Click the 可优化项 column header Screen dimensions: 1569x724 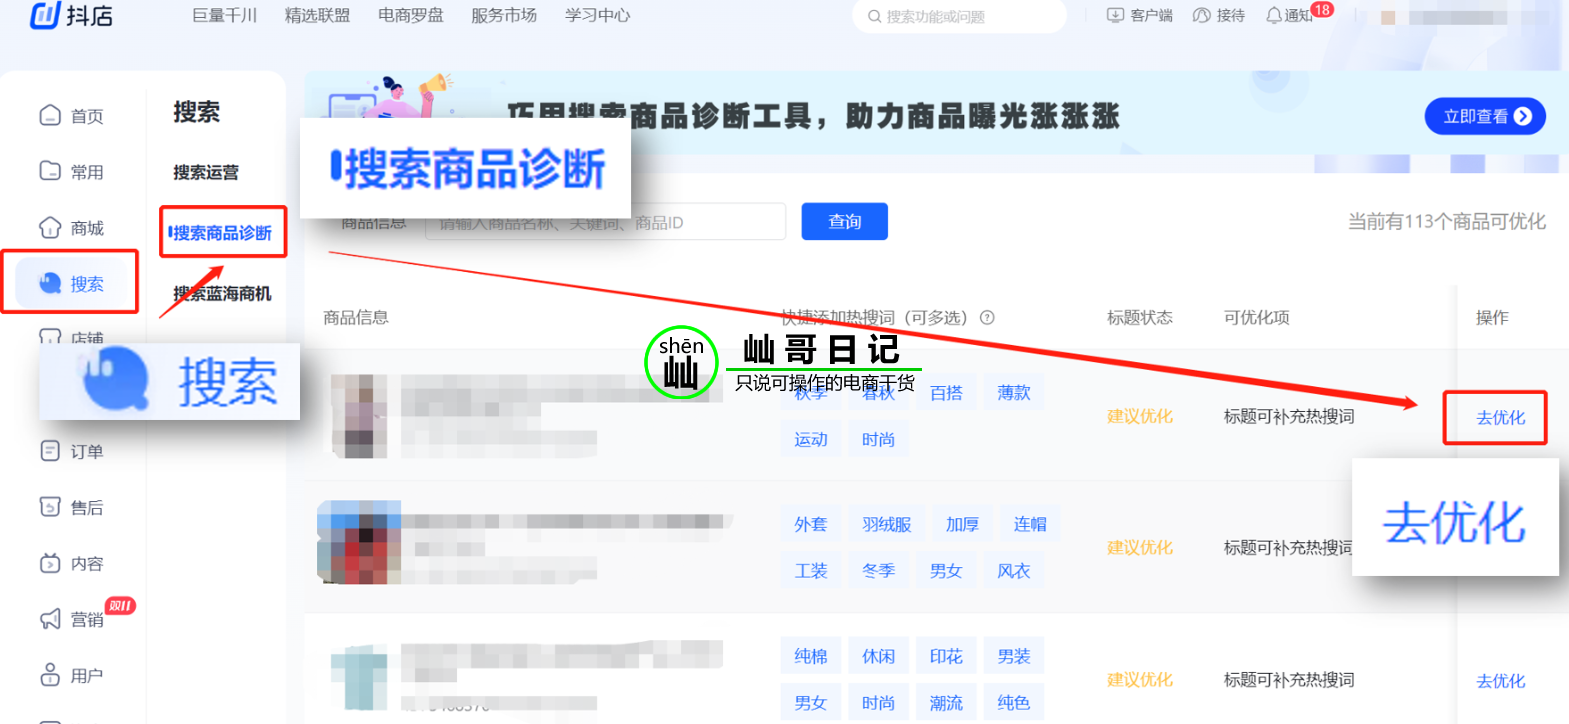coord(1257,318)
